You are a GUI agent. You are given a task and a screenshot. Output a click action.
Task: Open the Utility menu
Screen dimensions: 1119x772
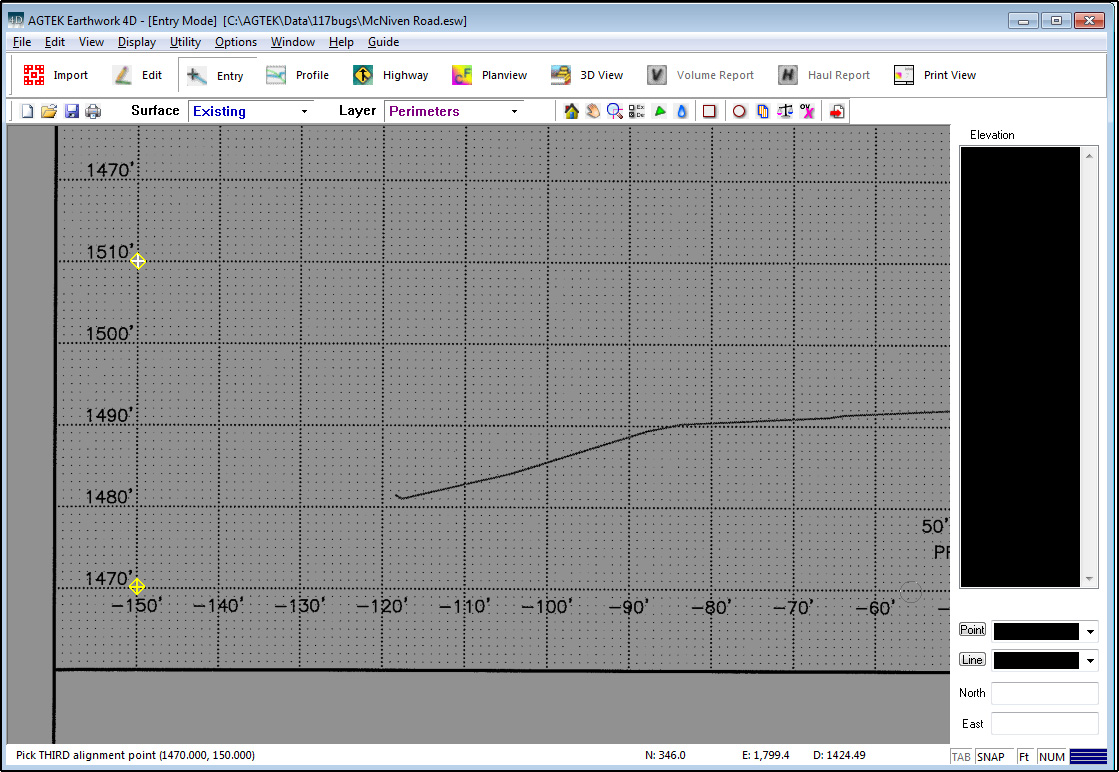tap(185, 42)
